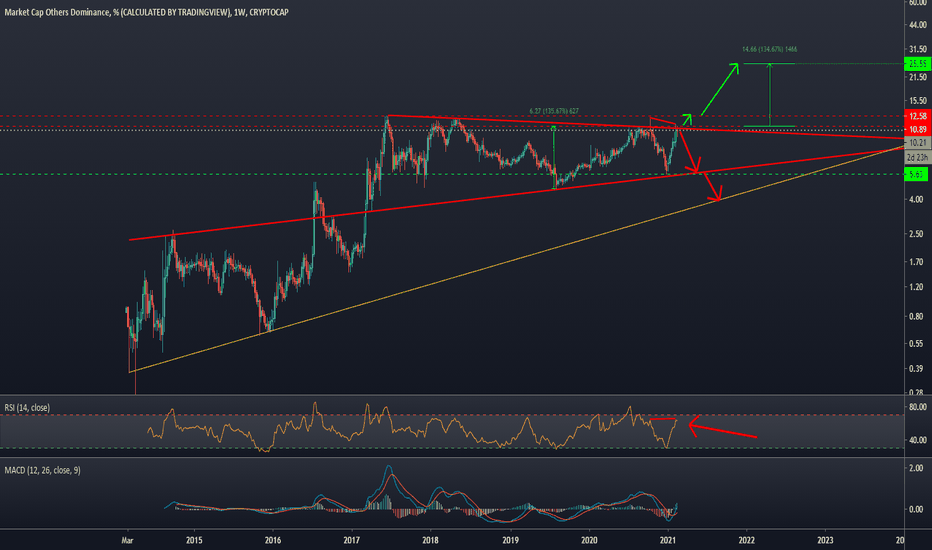Click the RSI 40.00 axis value
The image size is (932, 550).
coord(917,440)
